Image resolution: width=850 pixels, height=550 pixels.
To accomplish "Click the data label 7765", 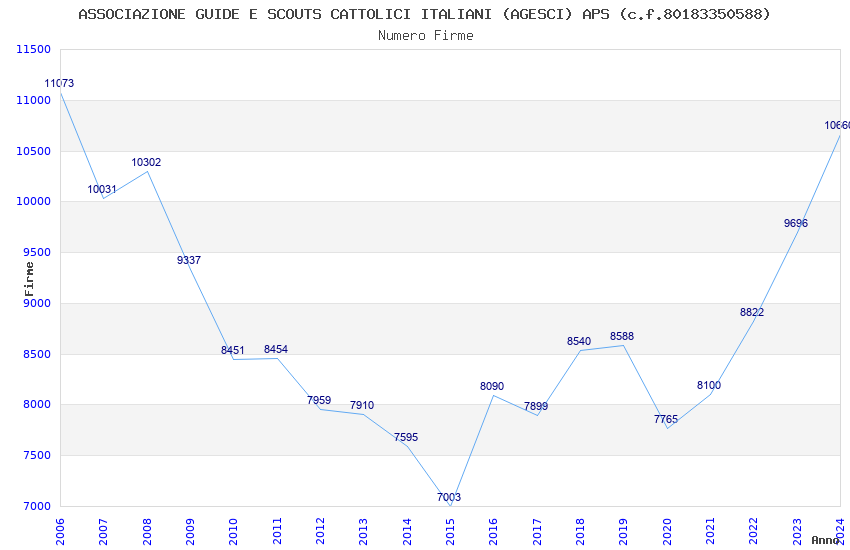I will tap(666, 419).
